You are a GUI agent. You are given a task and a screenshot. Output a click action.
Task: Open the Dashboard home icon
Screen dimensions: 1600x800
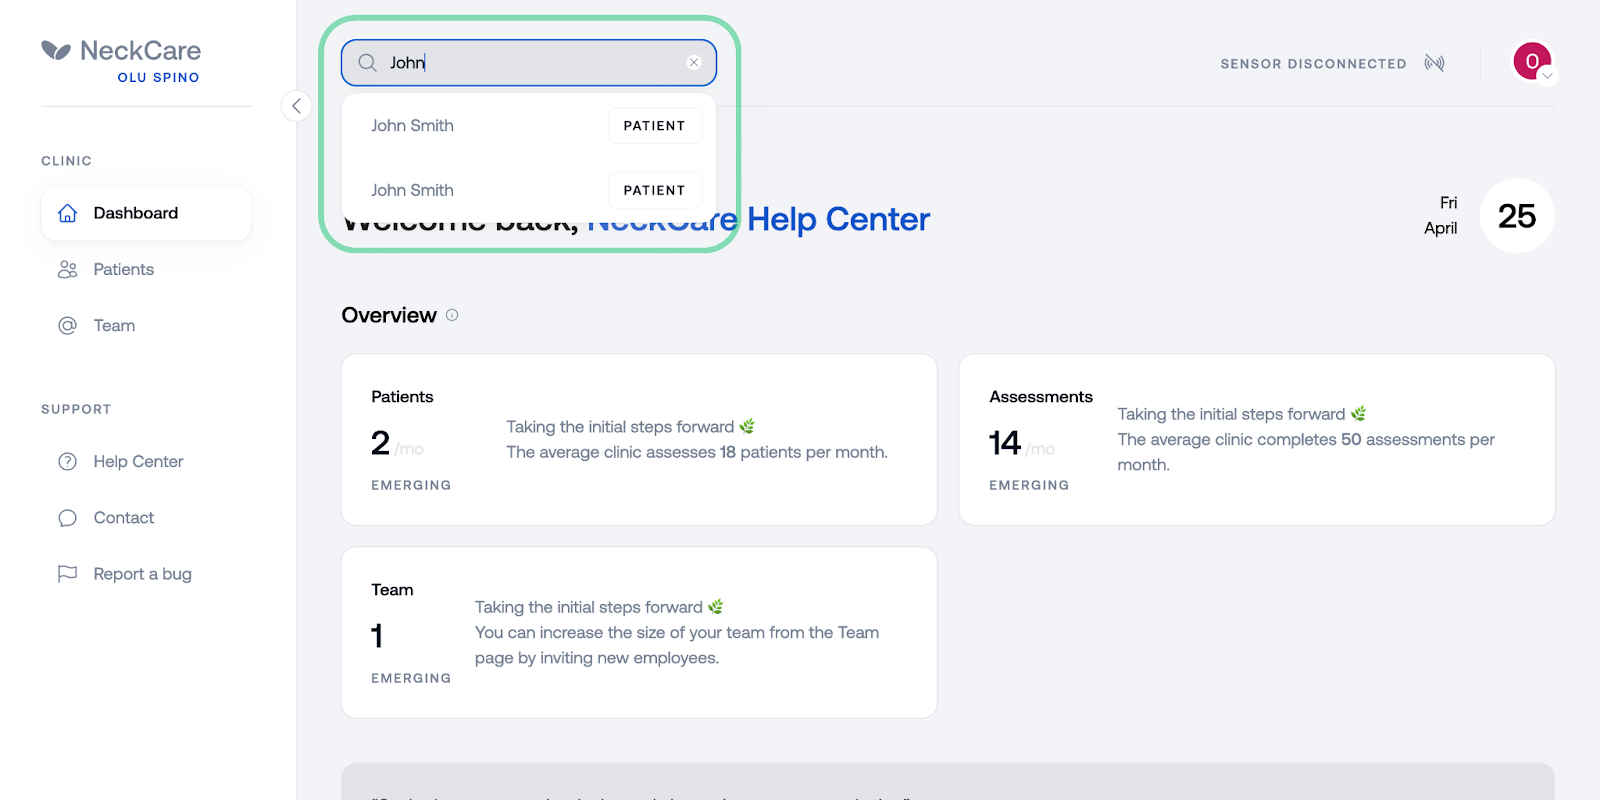(x=68, y=213)
